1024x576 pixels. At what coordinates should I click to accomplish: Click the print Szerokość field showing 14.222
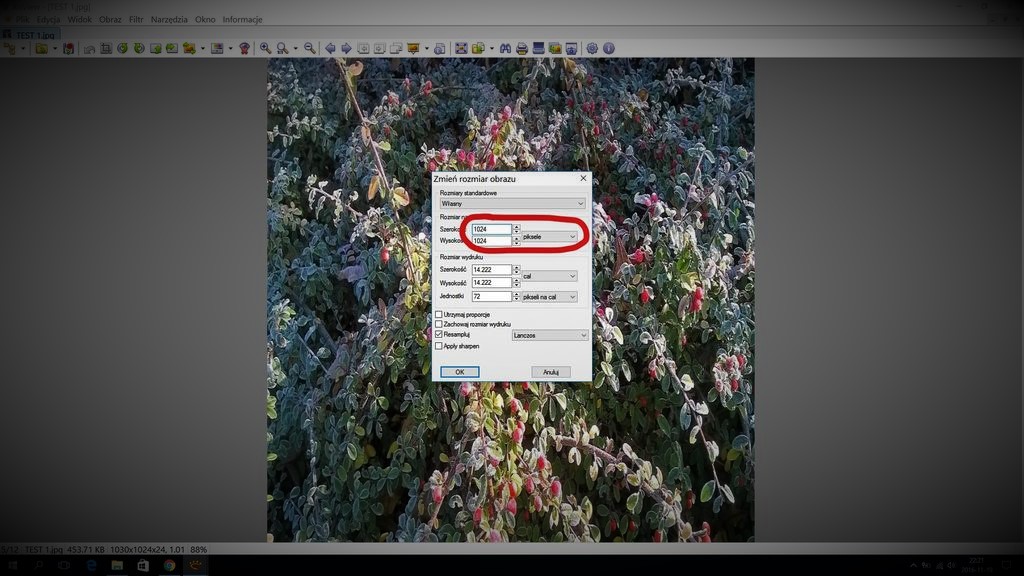pyautogui.click(x=492, y=270)
